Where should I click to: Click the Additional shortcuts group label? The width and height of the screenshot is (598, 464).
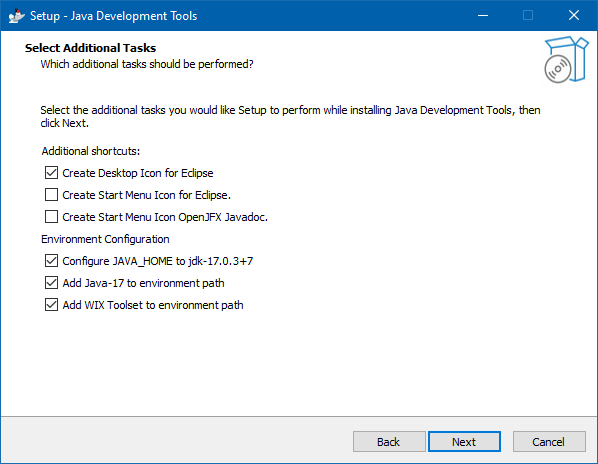(91, 151)
